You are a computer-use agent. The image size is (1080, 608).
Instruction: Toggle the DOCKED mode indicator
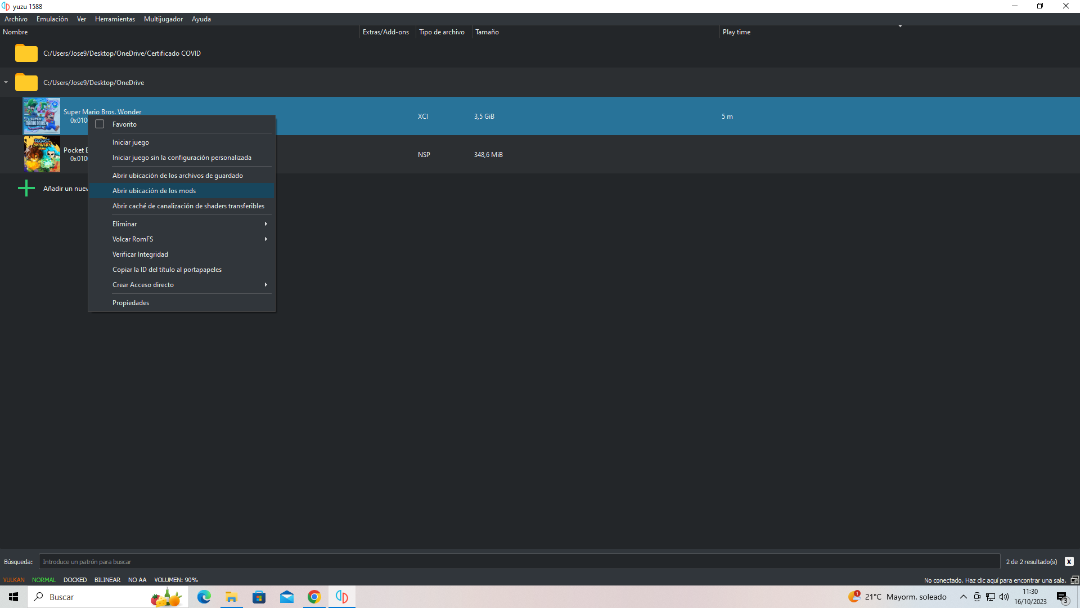coord(75,580)
